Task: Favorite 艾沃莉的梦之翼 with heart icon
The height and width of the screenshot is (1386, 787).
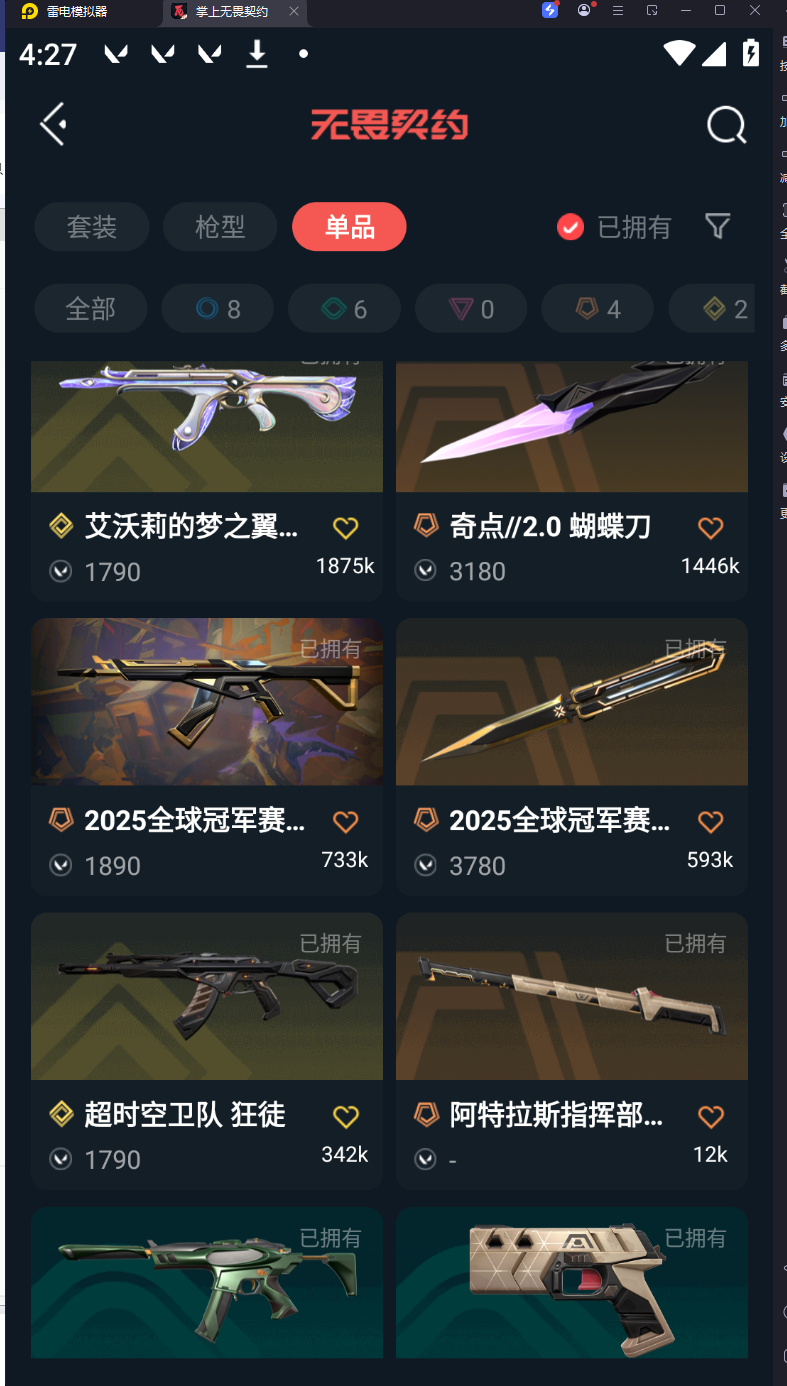Action: coord(345,527)
